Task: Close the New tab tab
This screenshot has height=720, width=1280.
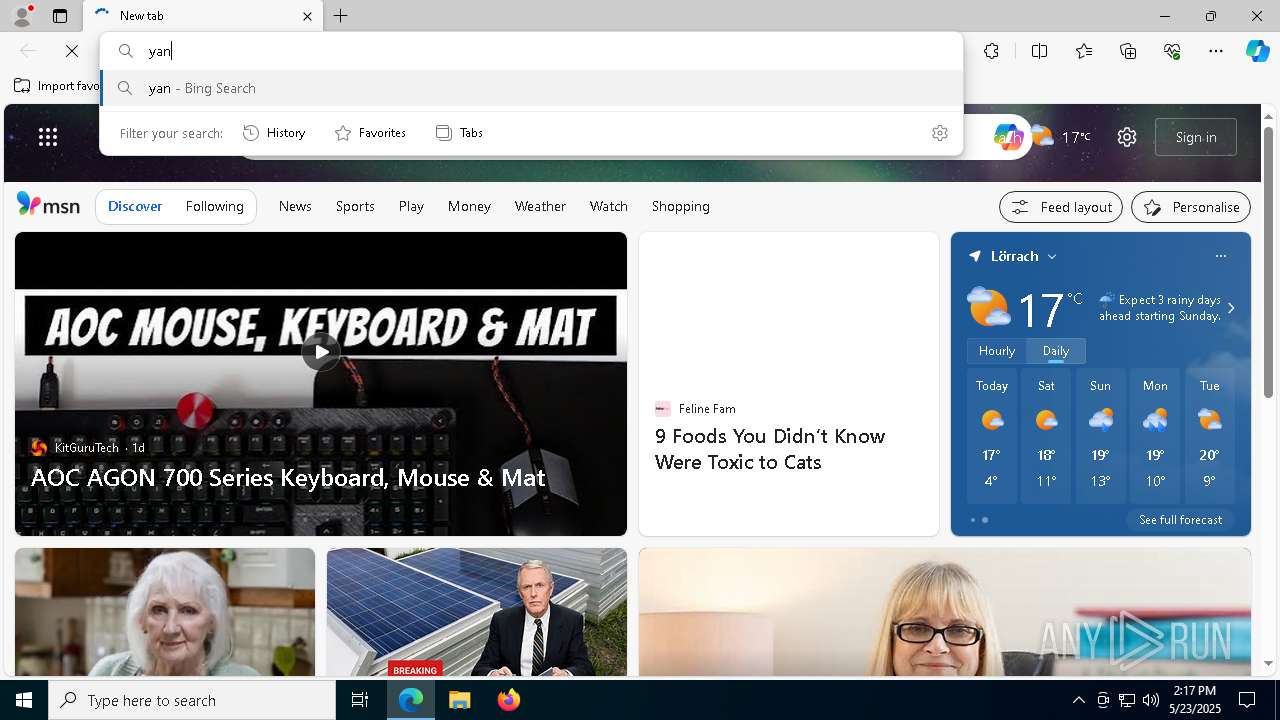Action: click(x=307, y=16)
